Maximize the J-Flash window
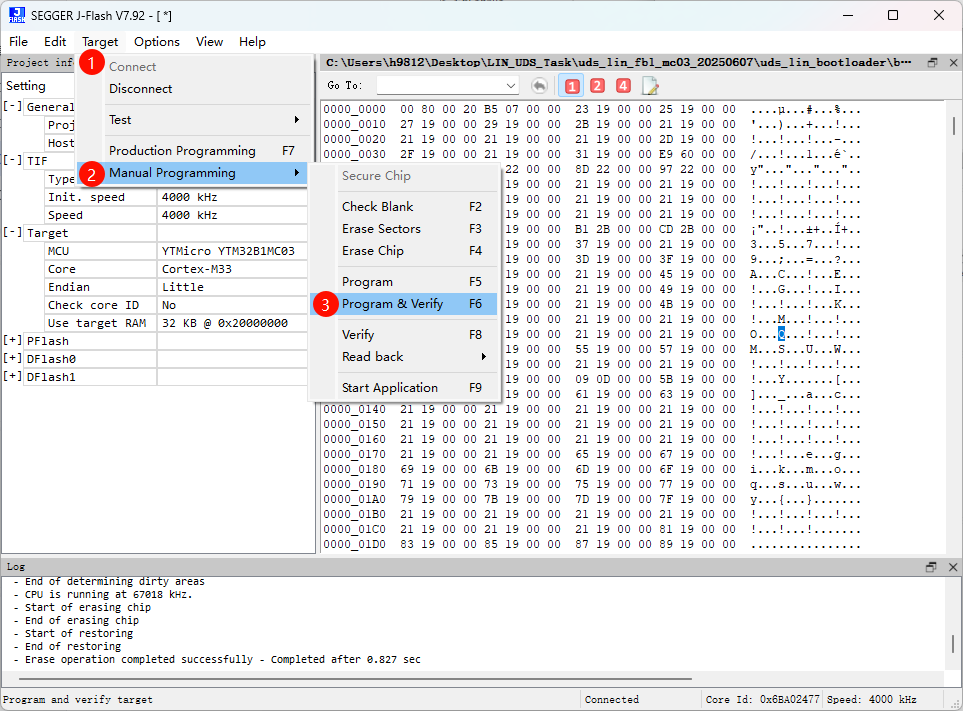This screenshot has width=963, height=711. point(893,15)
